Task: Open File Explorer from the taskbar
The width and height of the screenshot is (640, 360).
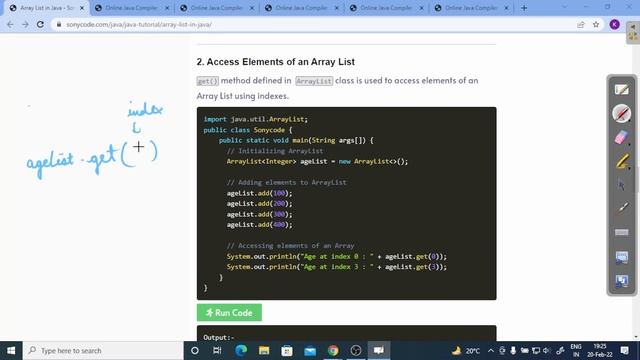Action: [x=264, y=351]
